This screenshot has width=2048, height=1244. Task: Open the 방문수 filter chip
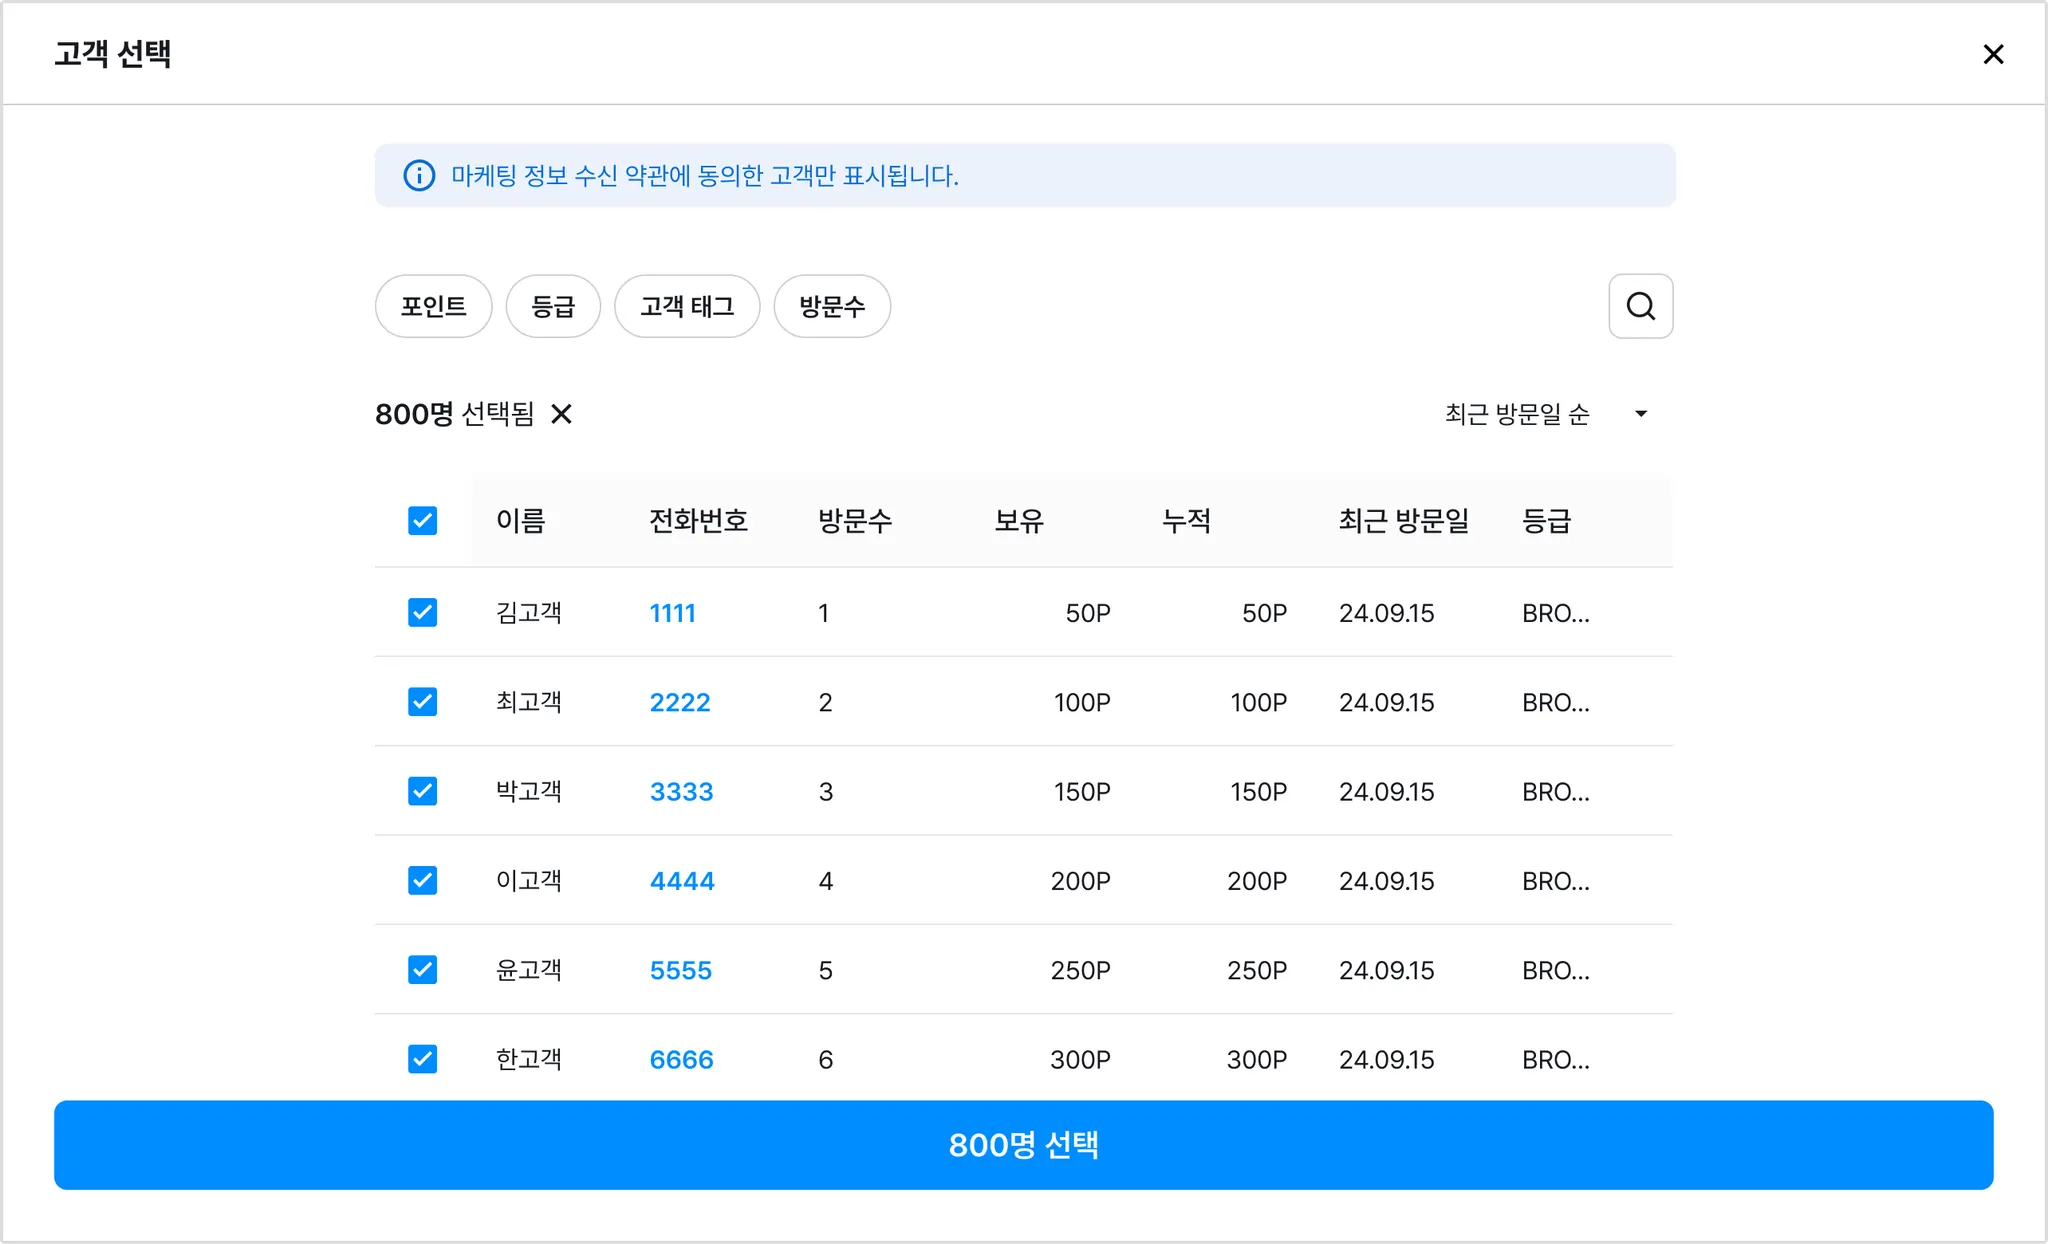click(x=832, y=306)
